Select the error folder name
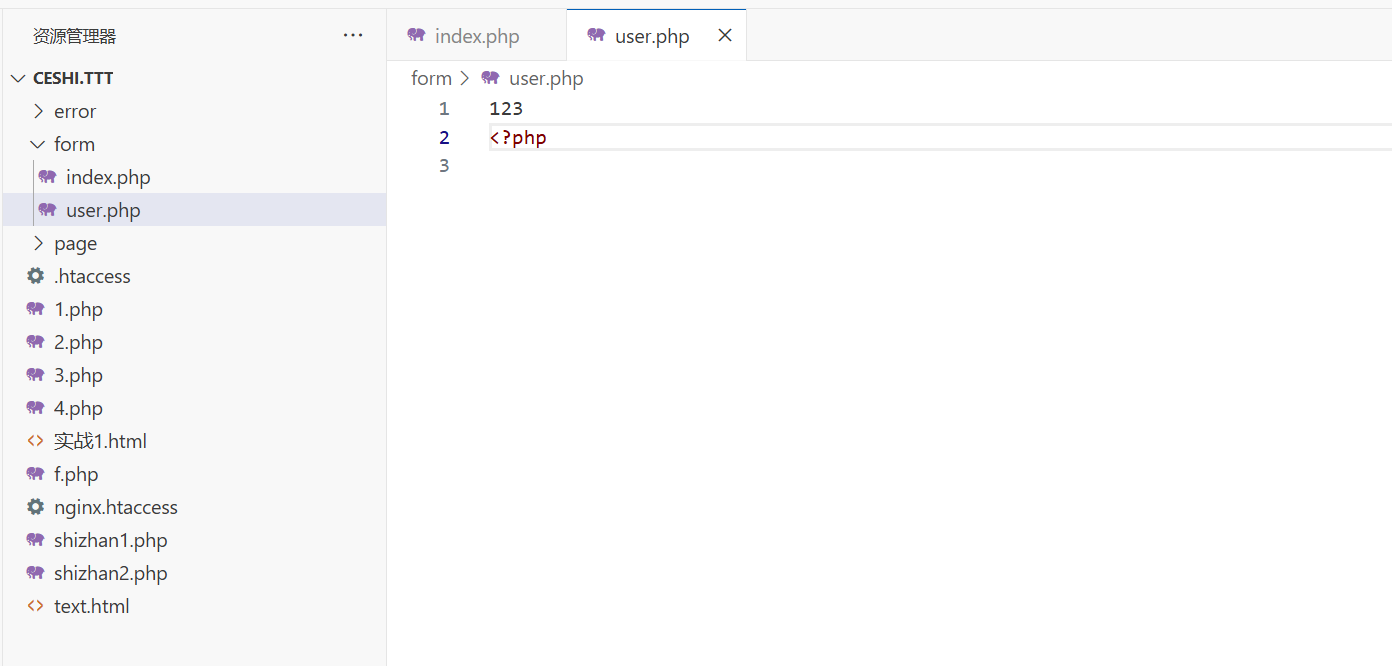The height and width of the screenshot is (666, 1392). click(75, 111)
